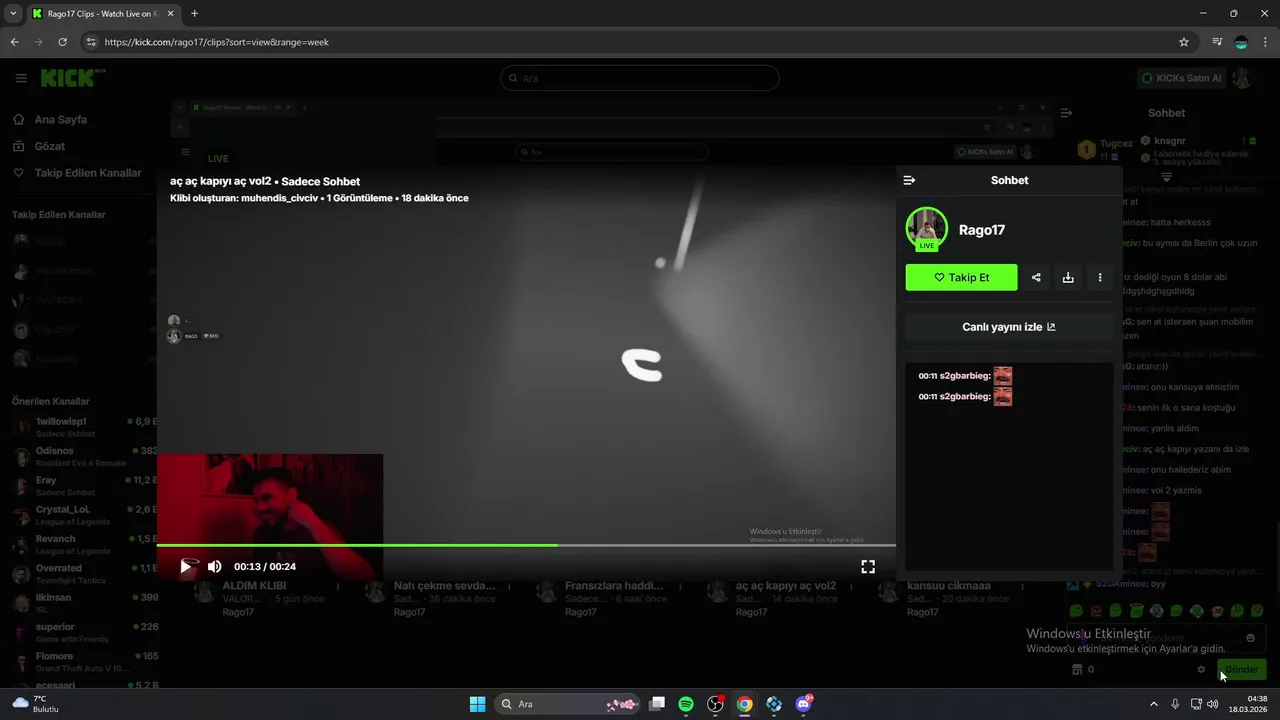The width and height of the screenshot is (1280, 720).
Task: Open Eray recommended channel
Action: [84, 485]
